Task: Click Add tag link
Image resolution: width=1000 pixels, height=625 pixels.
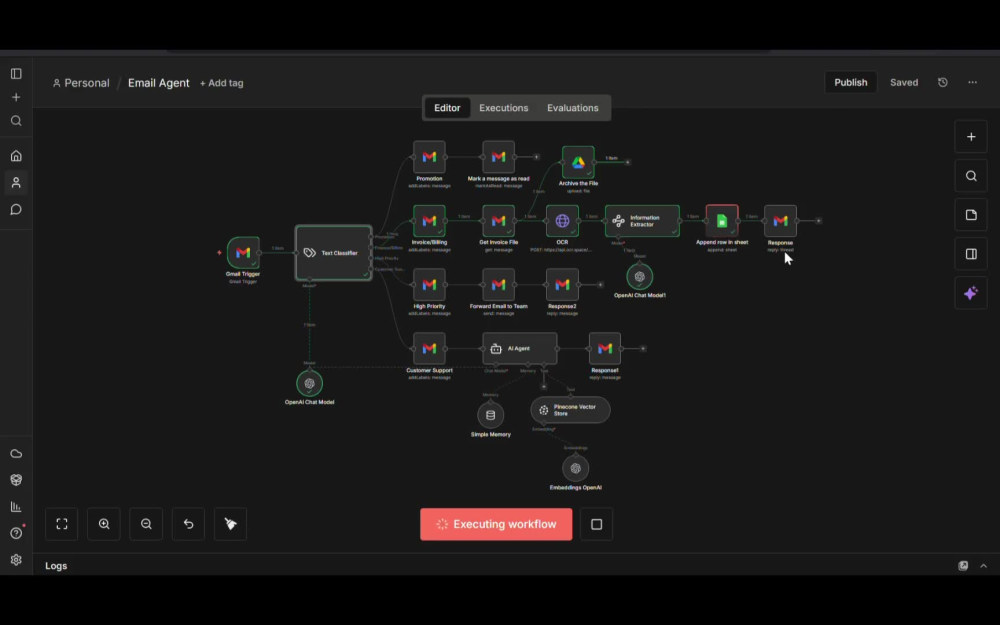Action: click(221, 83)
